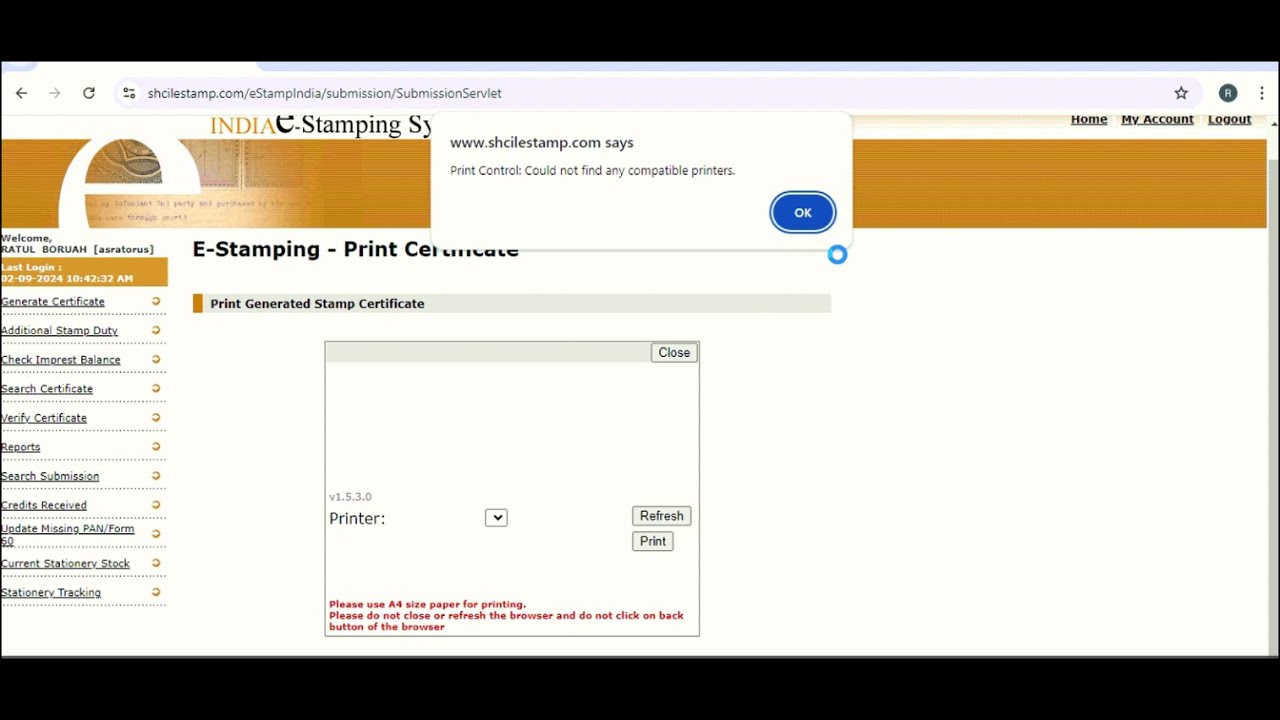The image size is (1280, 720).
Task: Click arrow icon beside Update Missing PAN/Form
Action: point(156,534)
